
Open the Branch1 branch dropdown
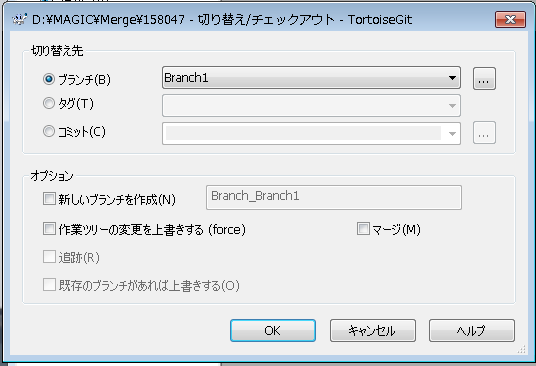[x=311, y=78]
